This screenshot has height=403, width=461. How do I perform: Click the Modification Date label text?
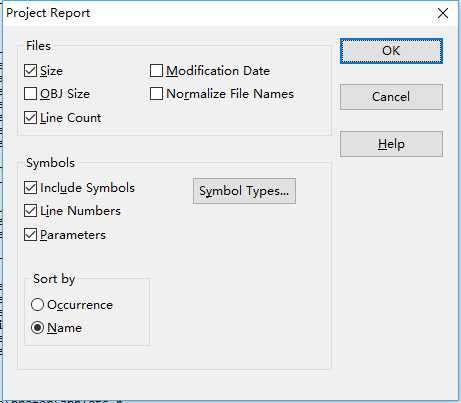click(x=218, y=71)
